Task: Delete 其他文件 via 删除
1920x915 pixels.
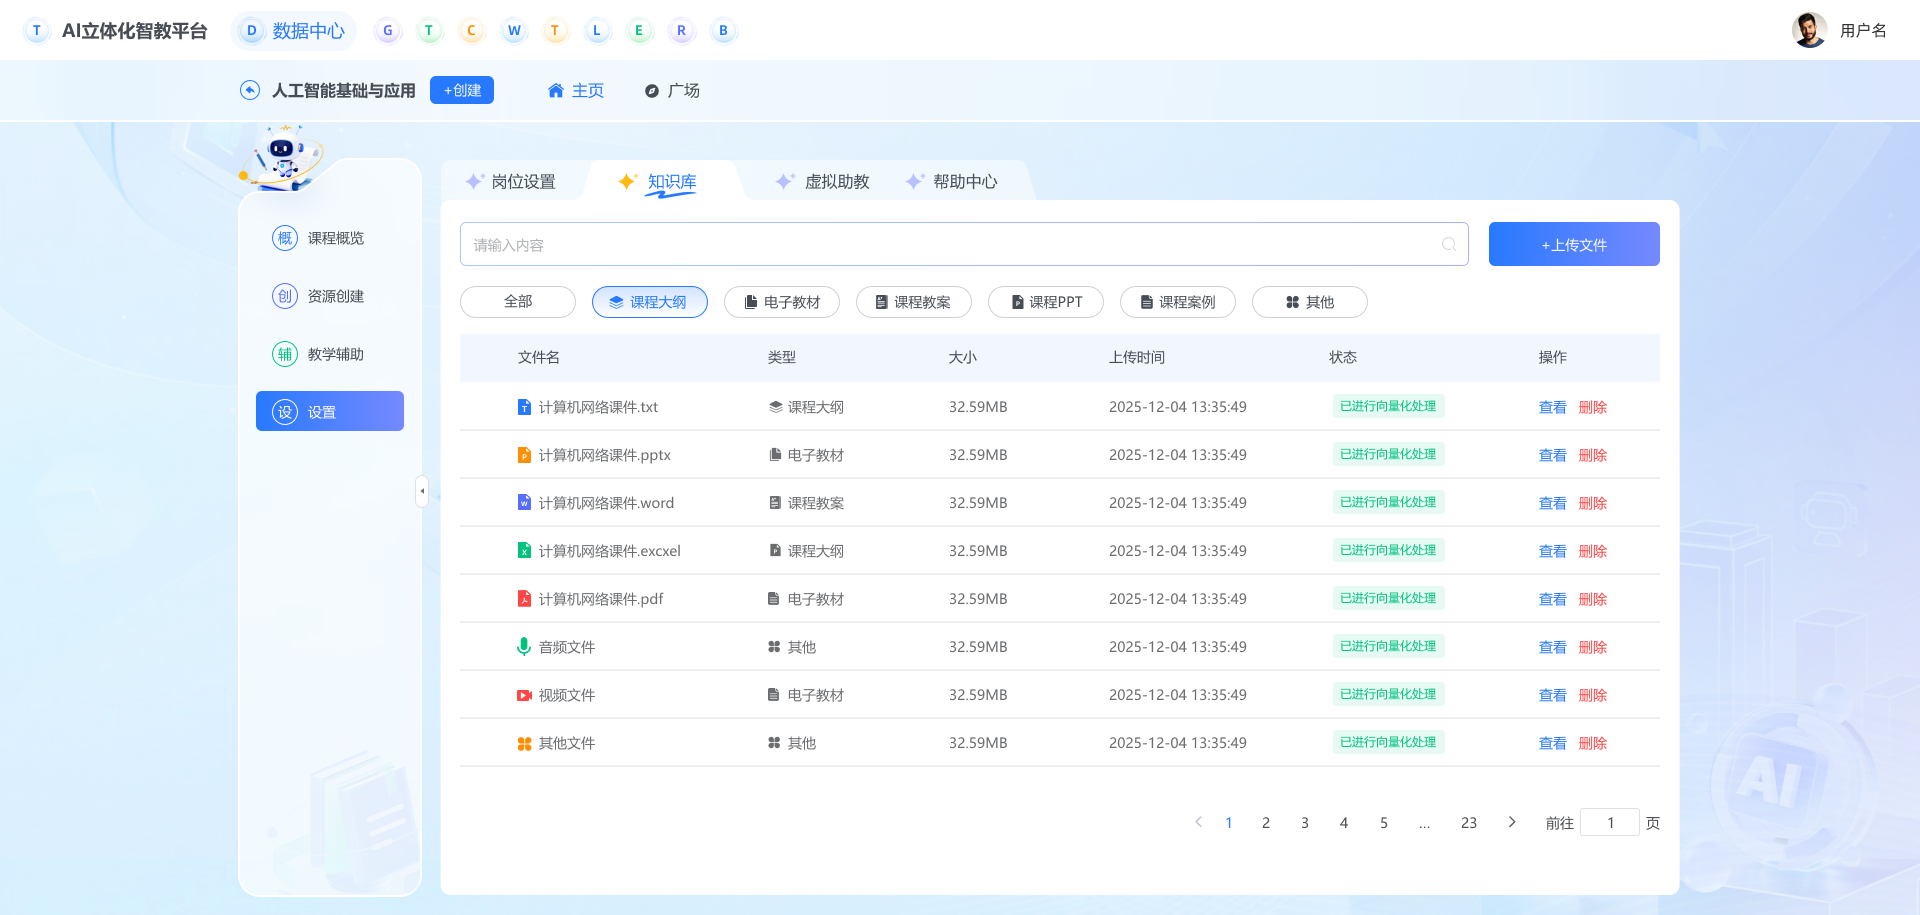Action: click(x=1592, y=743)
